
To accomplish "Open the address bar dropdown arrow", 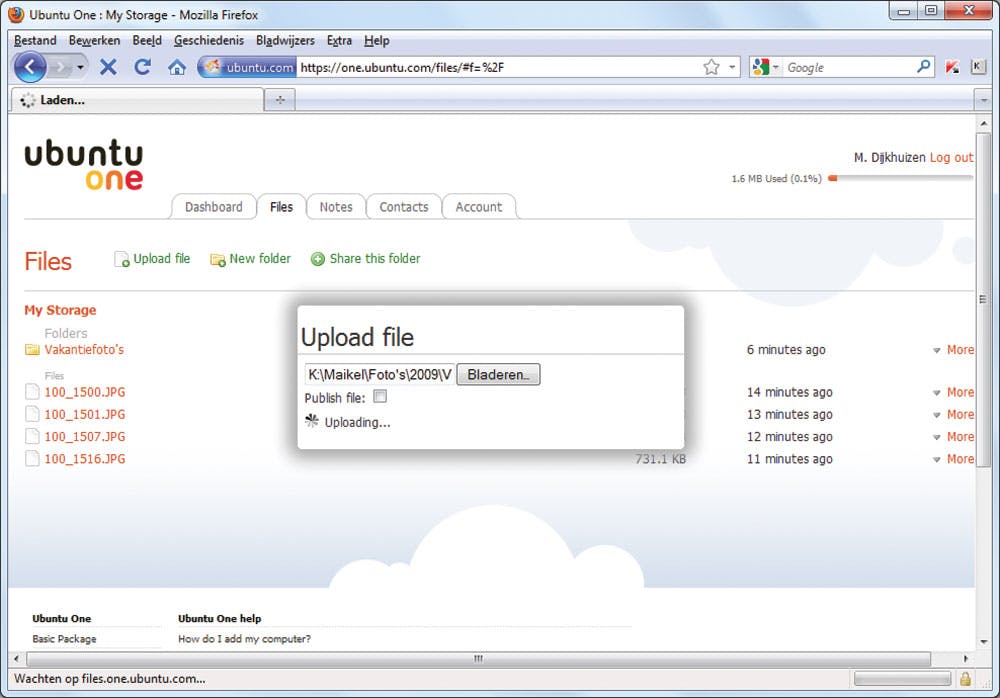I will (732, 67).
